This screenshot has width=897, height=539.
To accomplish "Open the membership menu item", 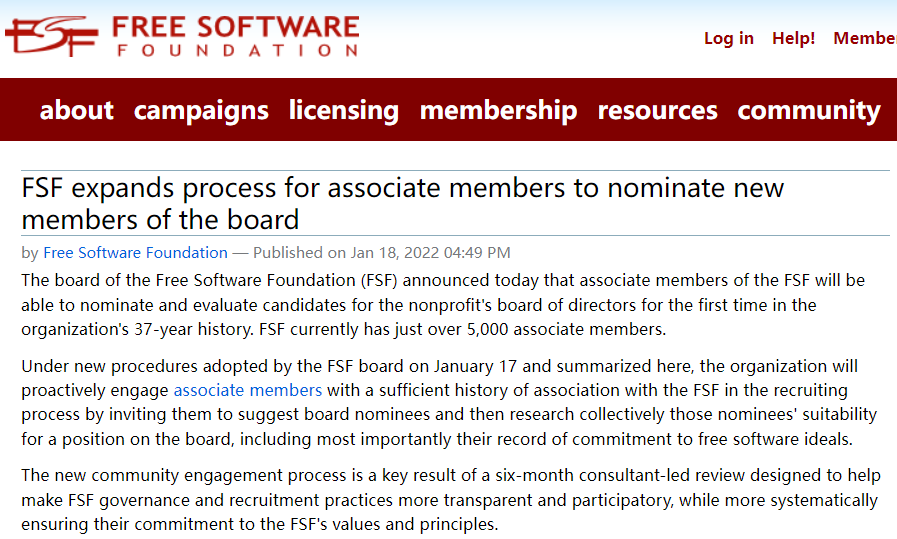I will pyautogui.click(x=498, y=110).
